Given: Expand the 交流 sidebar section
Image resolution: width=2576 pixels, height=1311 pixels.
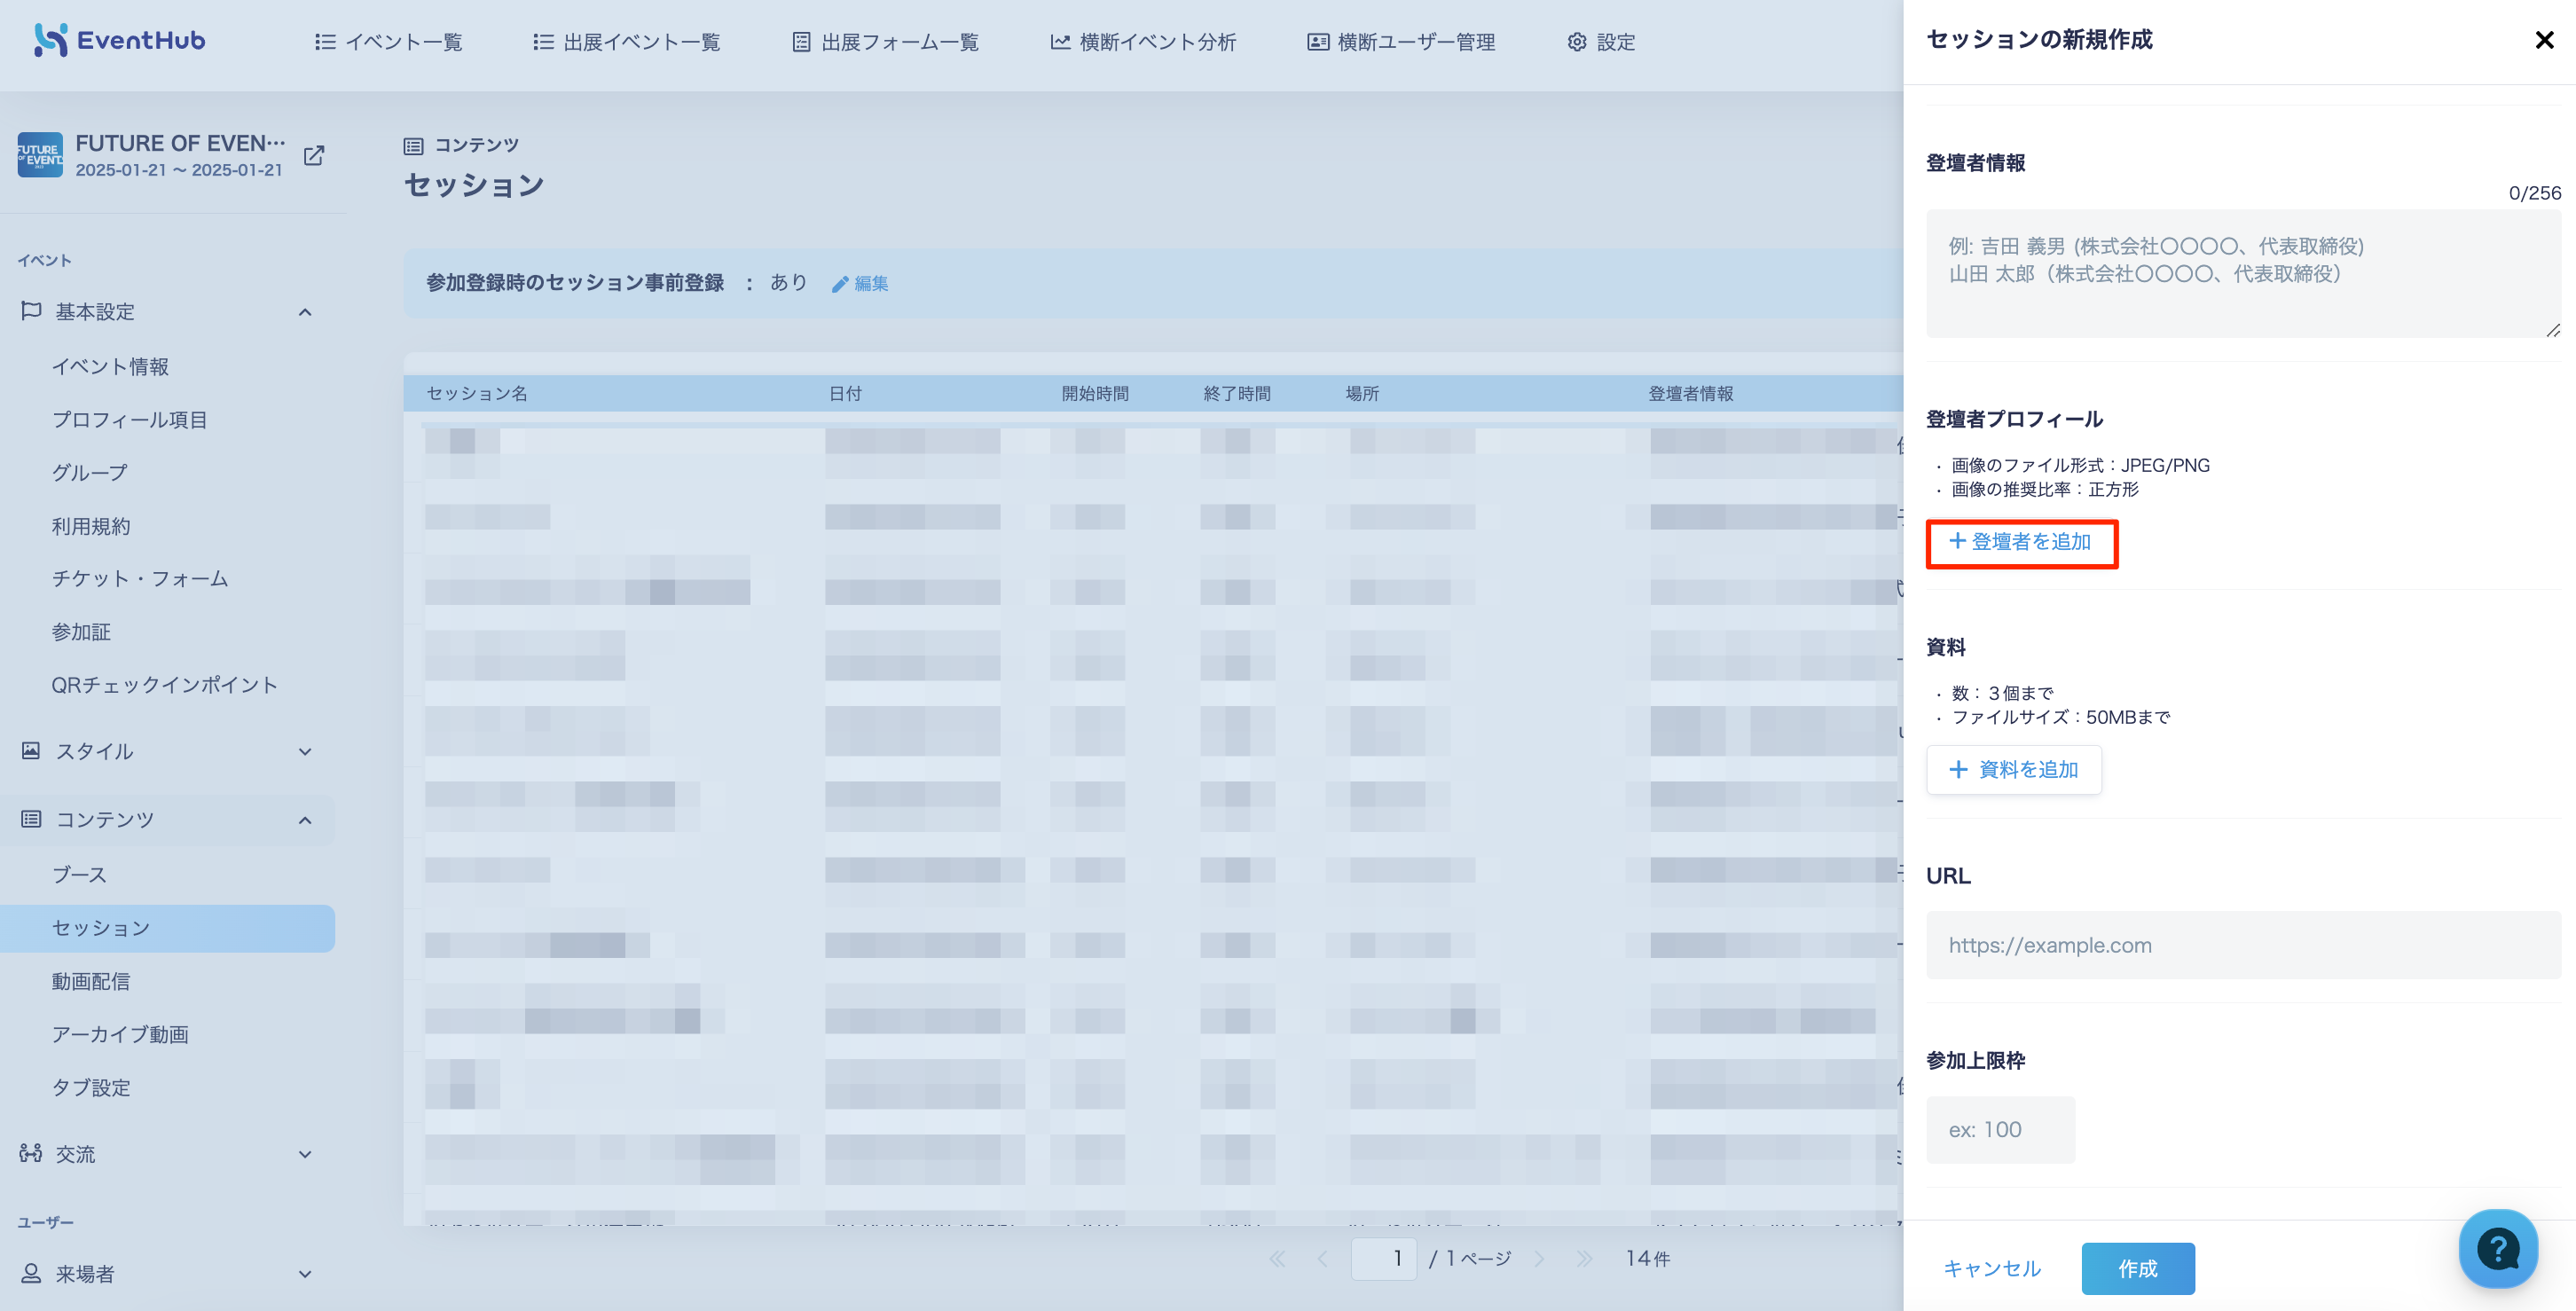Looking at the screenshot, I should point(167,1154).
